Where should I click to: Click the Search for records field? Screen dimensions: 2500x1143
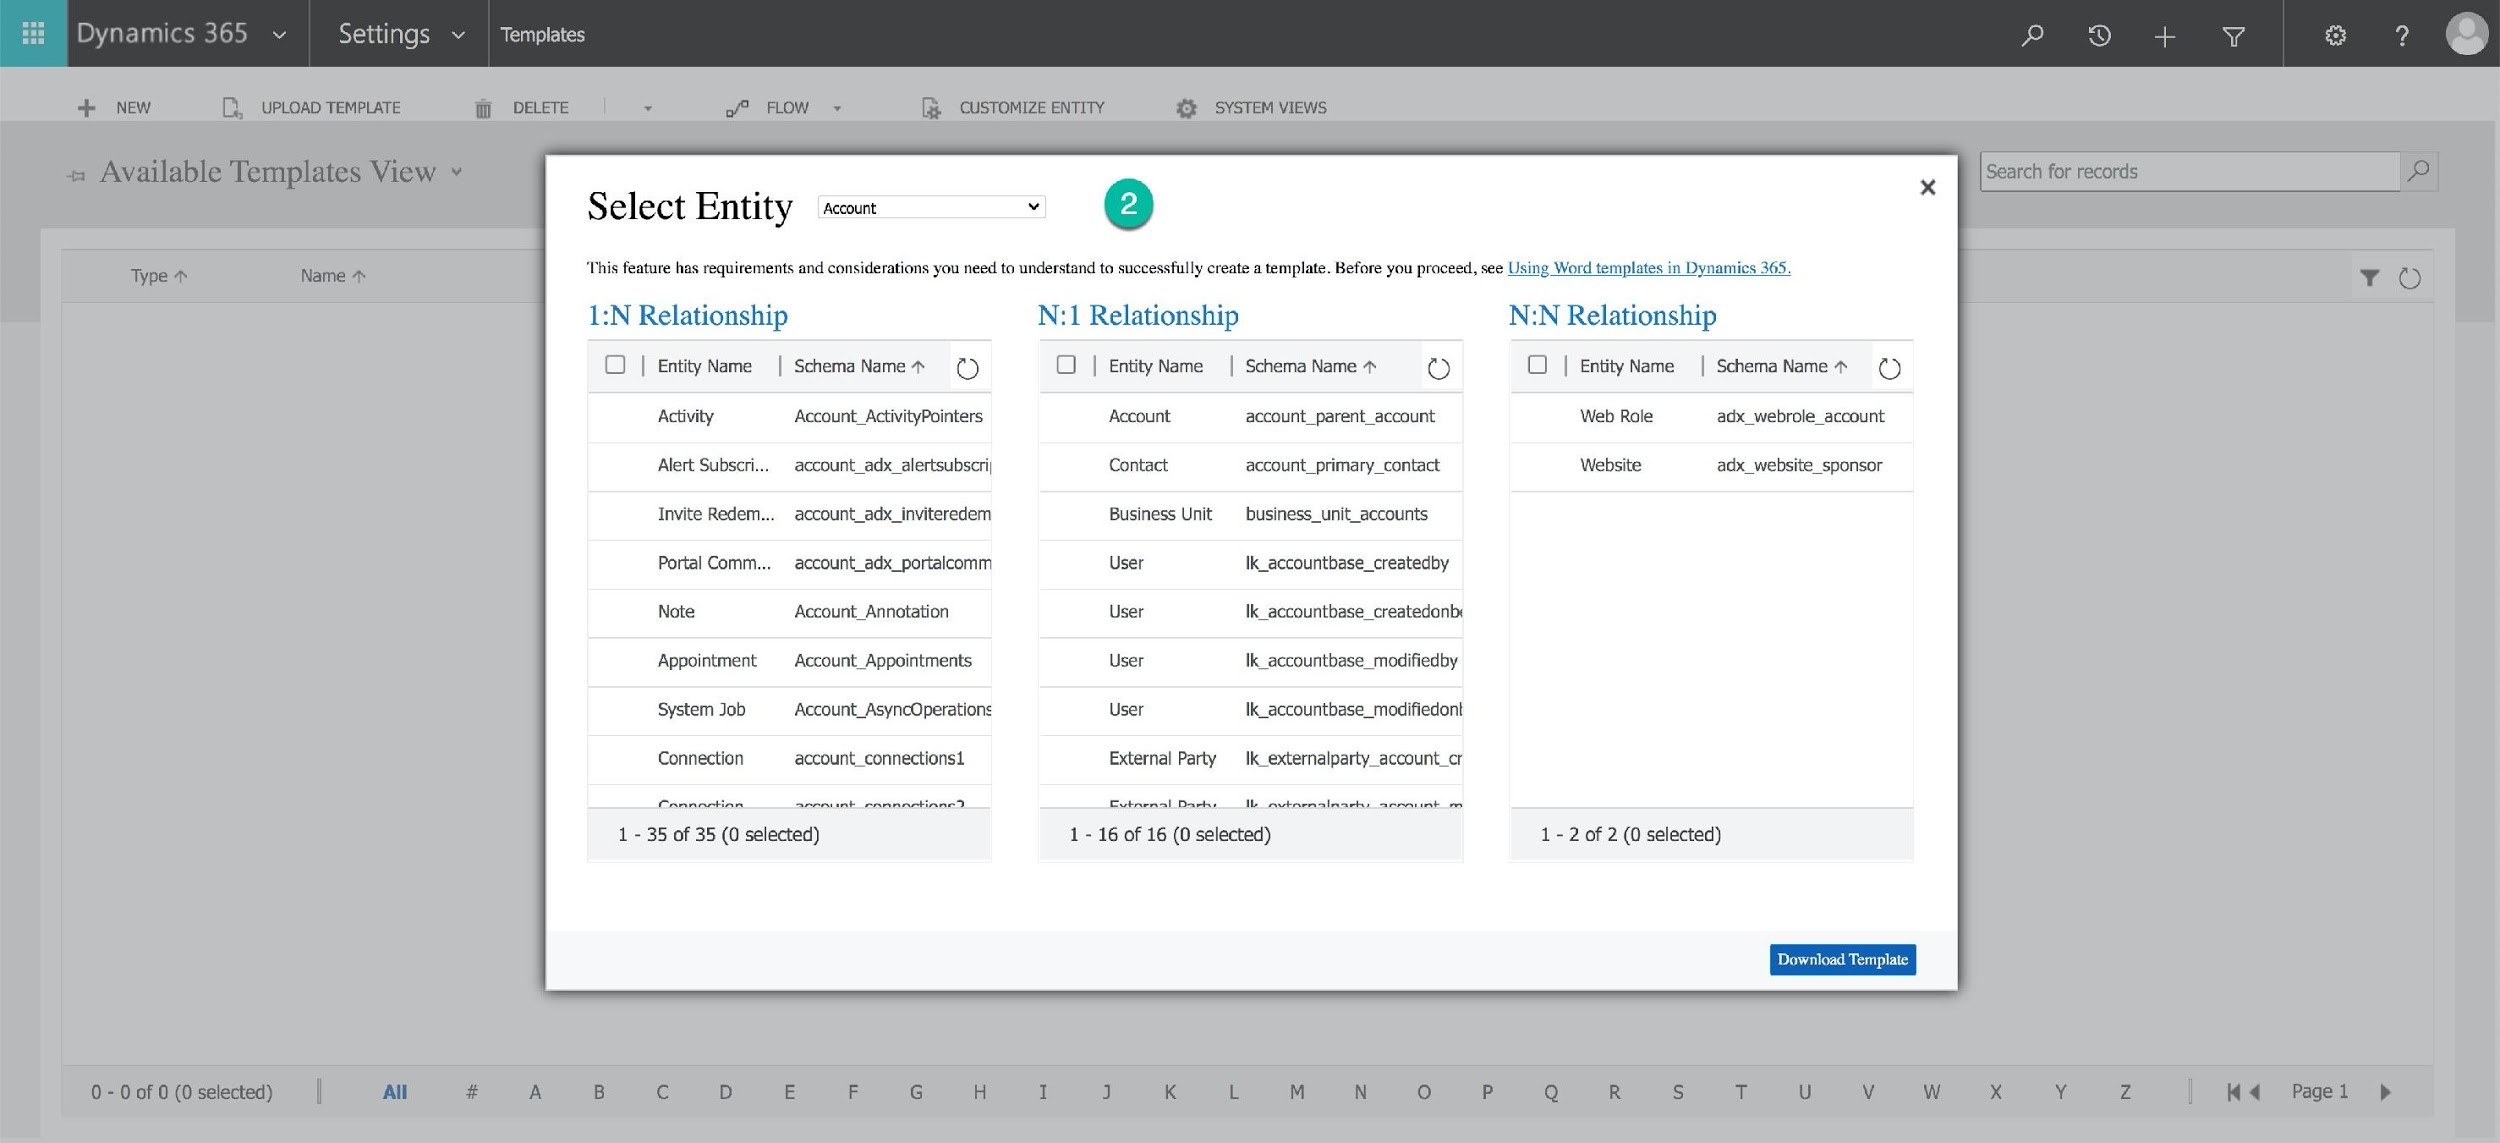[x=2188, y=172]
